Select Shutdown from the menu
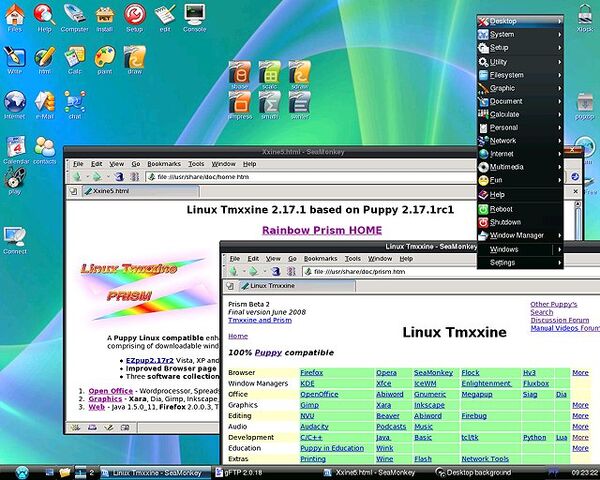The width and height of the screenshot is (600, 480). 520,222
